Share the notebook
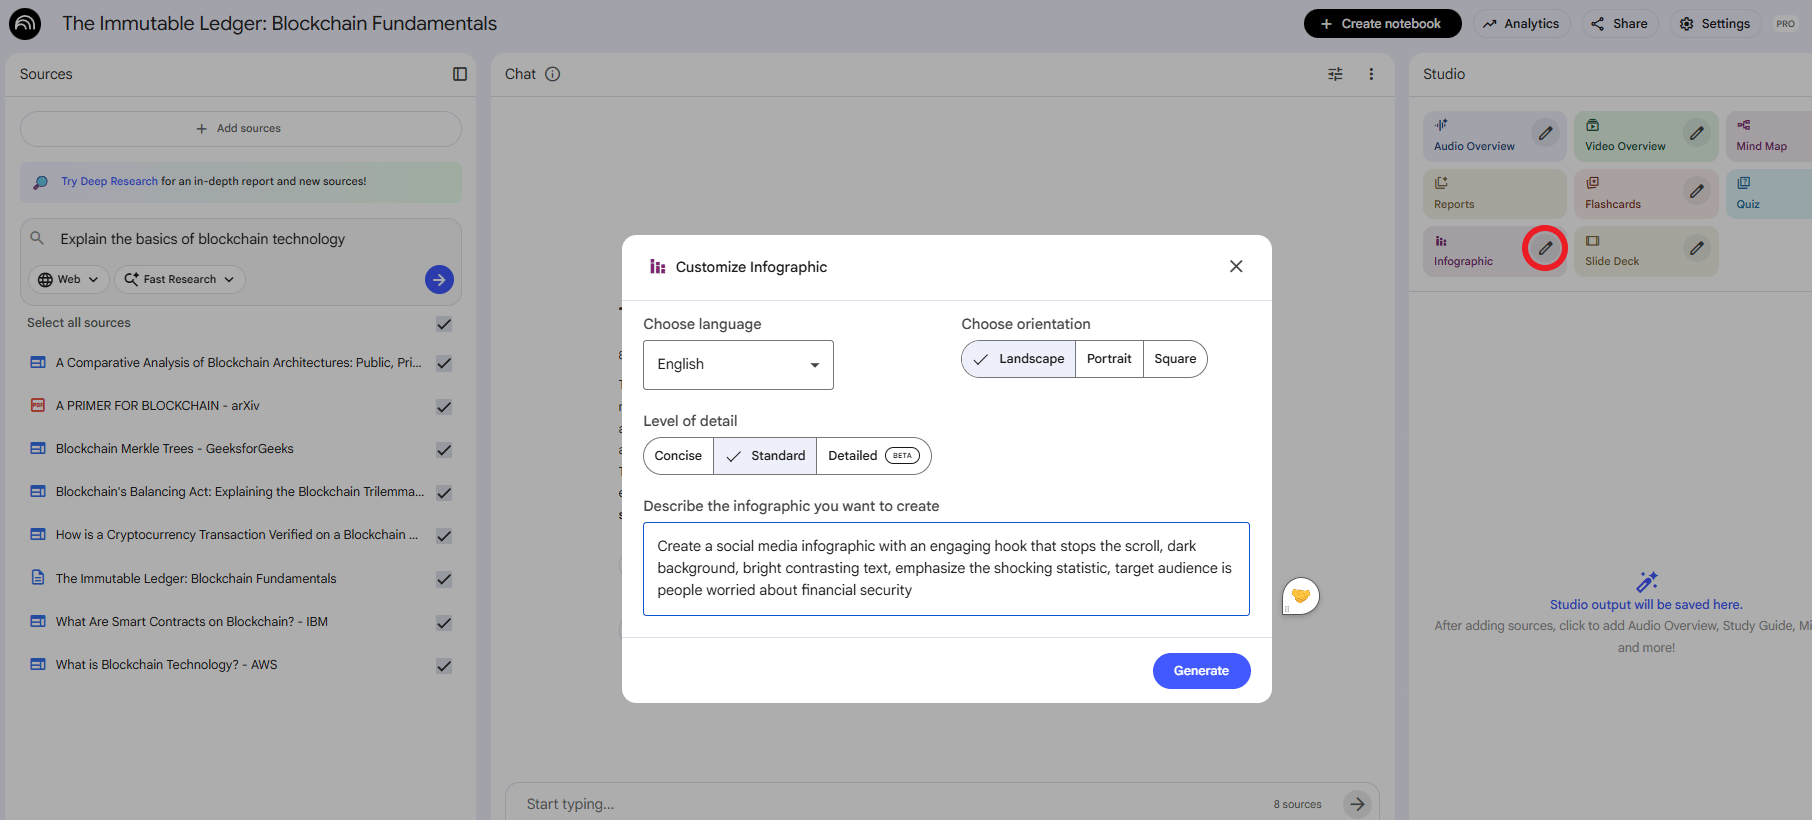The image size is (1812, 820). pyautogui.click(x=1620, y=24)
